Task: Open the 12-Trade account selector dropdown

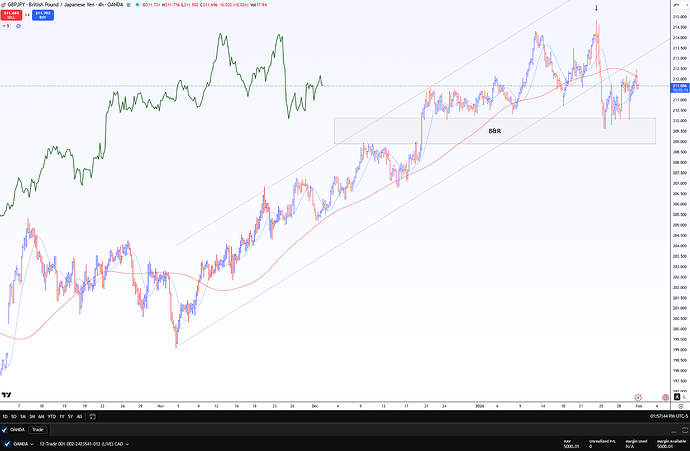Action: (84, 444)
